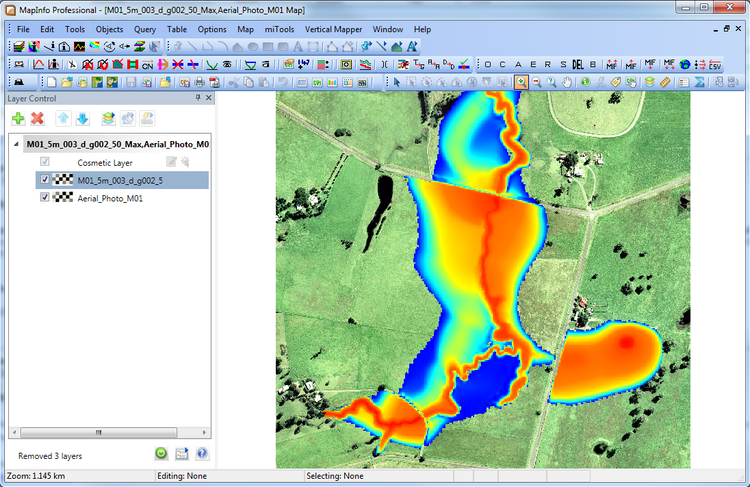Image resolution: width=750 pixels, height=487 pixels.
Task: Click the red Remove Layers X icon
Action: pyautogui.click(x=37, y=118)
